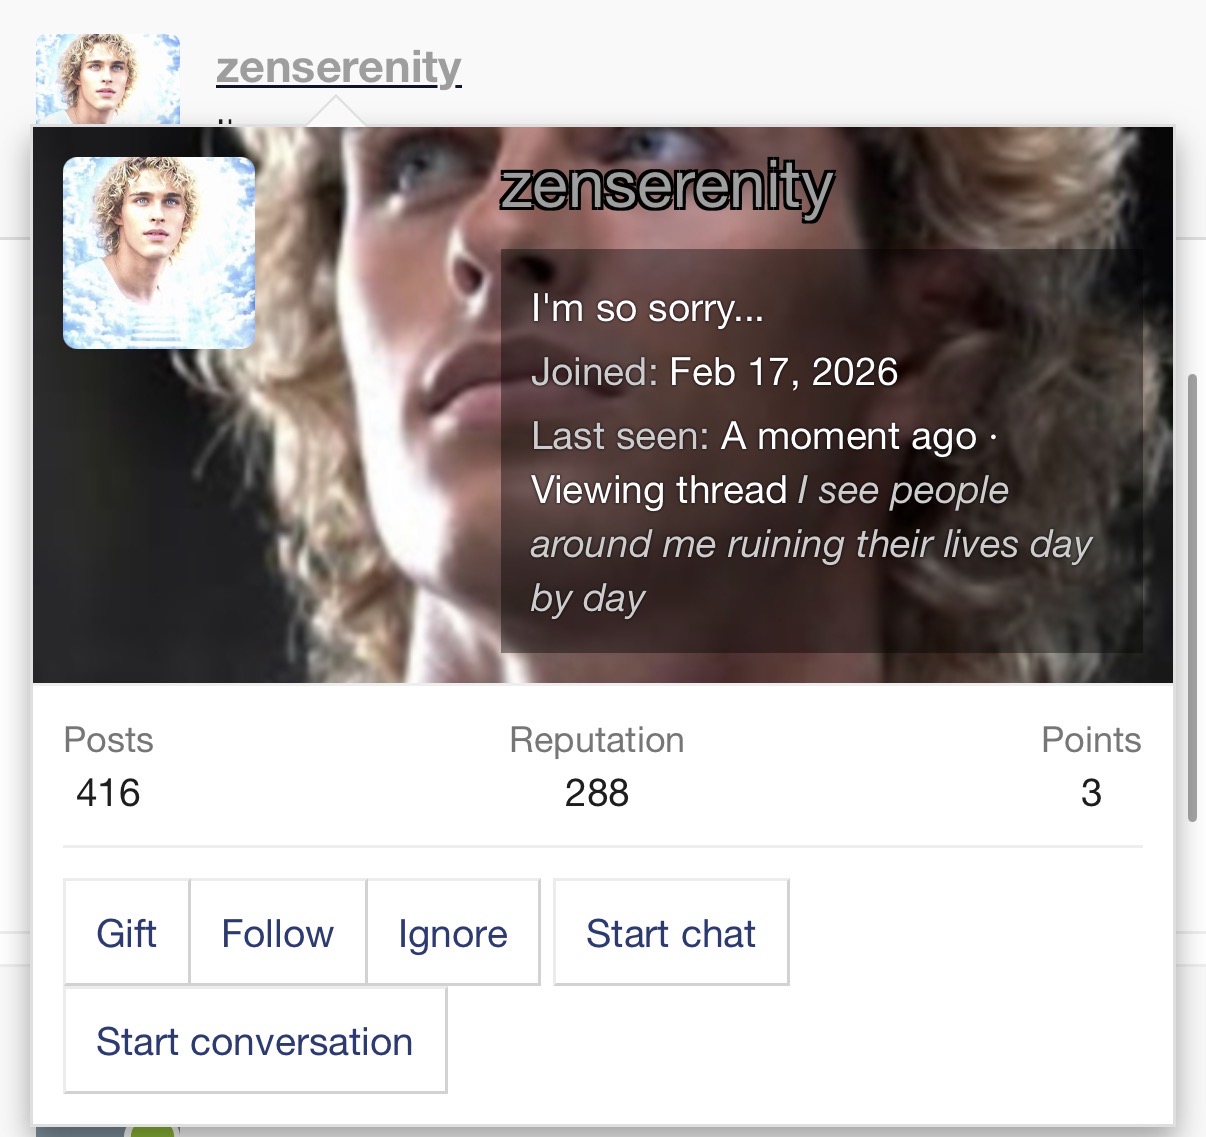
Task: Select the Points label
Action: 1091,740
